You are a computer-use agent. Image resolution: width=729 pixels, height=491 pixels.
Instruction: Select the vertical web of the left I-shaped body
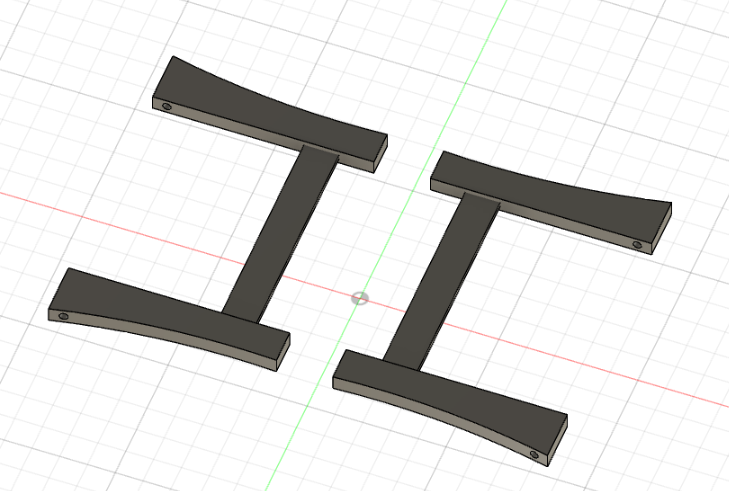tap(280, 233)
